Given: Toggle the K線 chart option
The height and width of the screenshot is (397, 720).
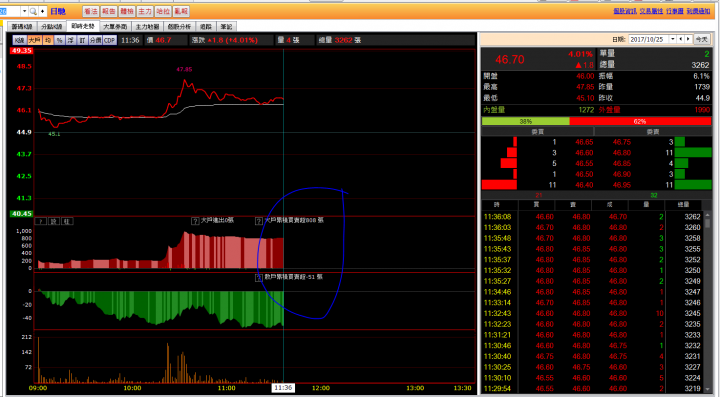Looking at the screenshot, I should click(x=19, y=40).
